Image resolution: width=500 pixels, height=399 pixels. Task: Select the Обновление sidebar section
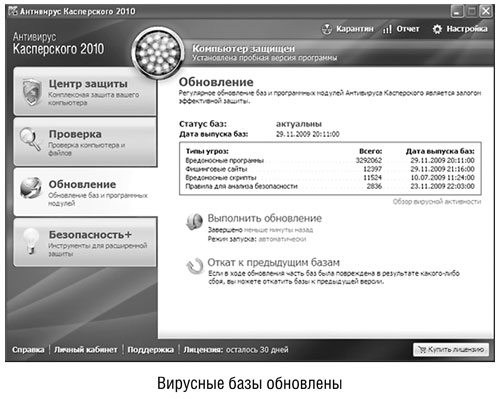point(85,192)
